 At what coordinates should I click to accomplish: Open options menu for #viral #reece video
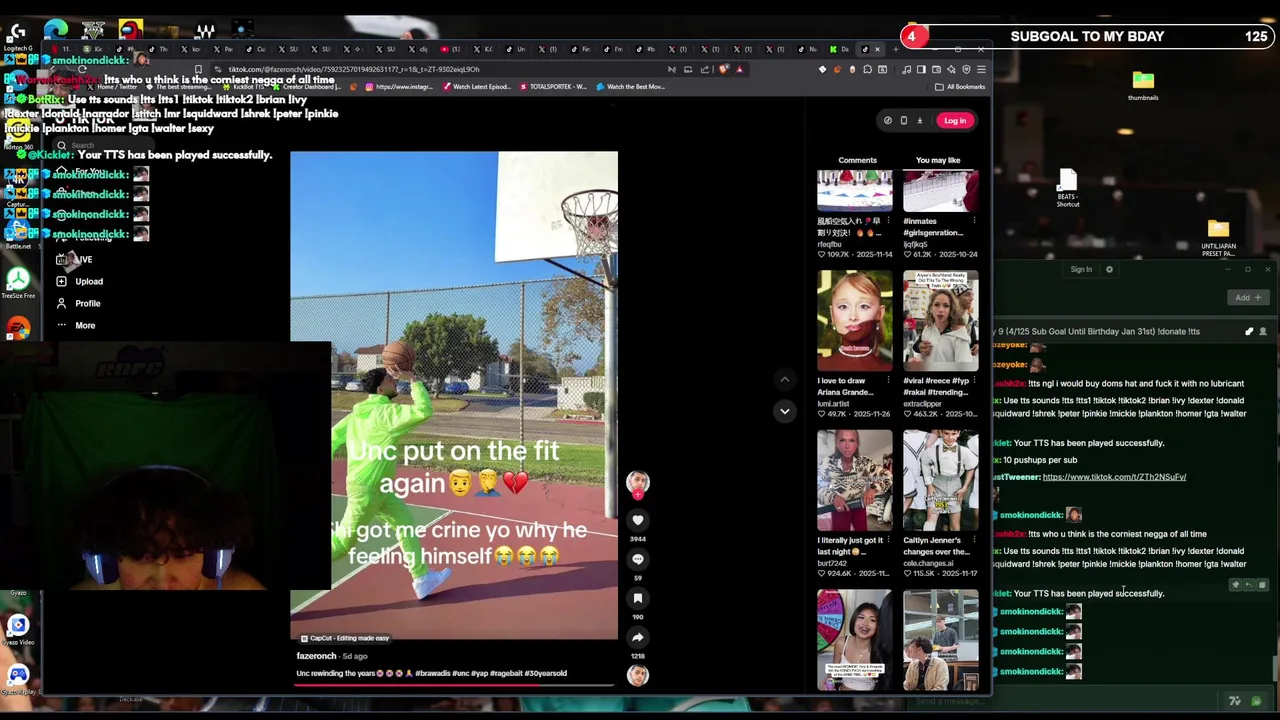[974, 381]
